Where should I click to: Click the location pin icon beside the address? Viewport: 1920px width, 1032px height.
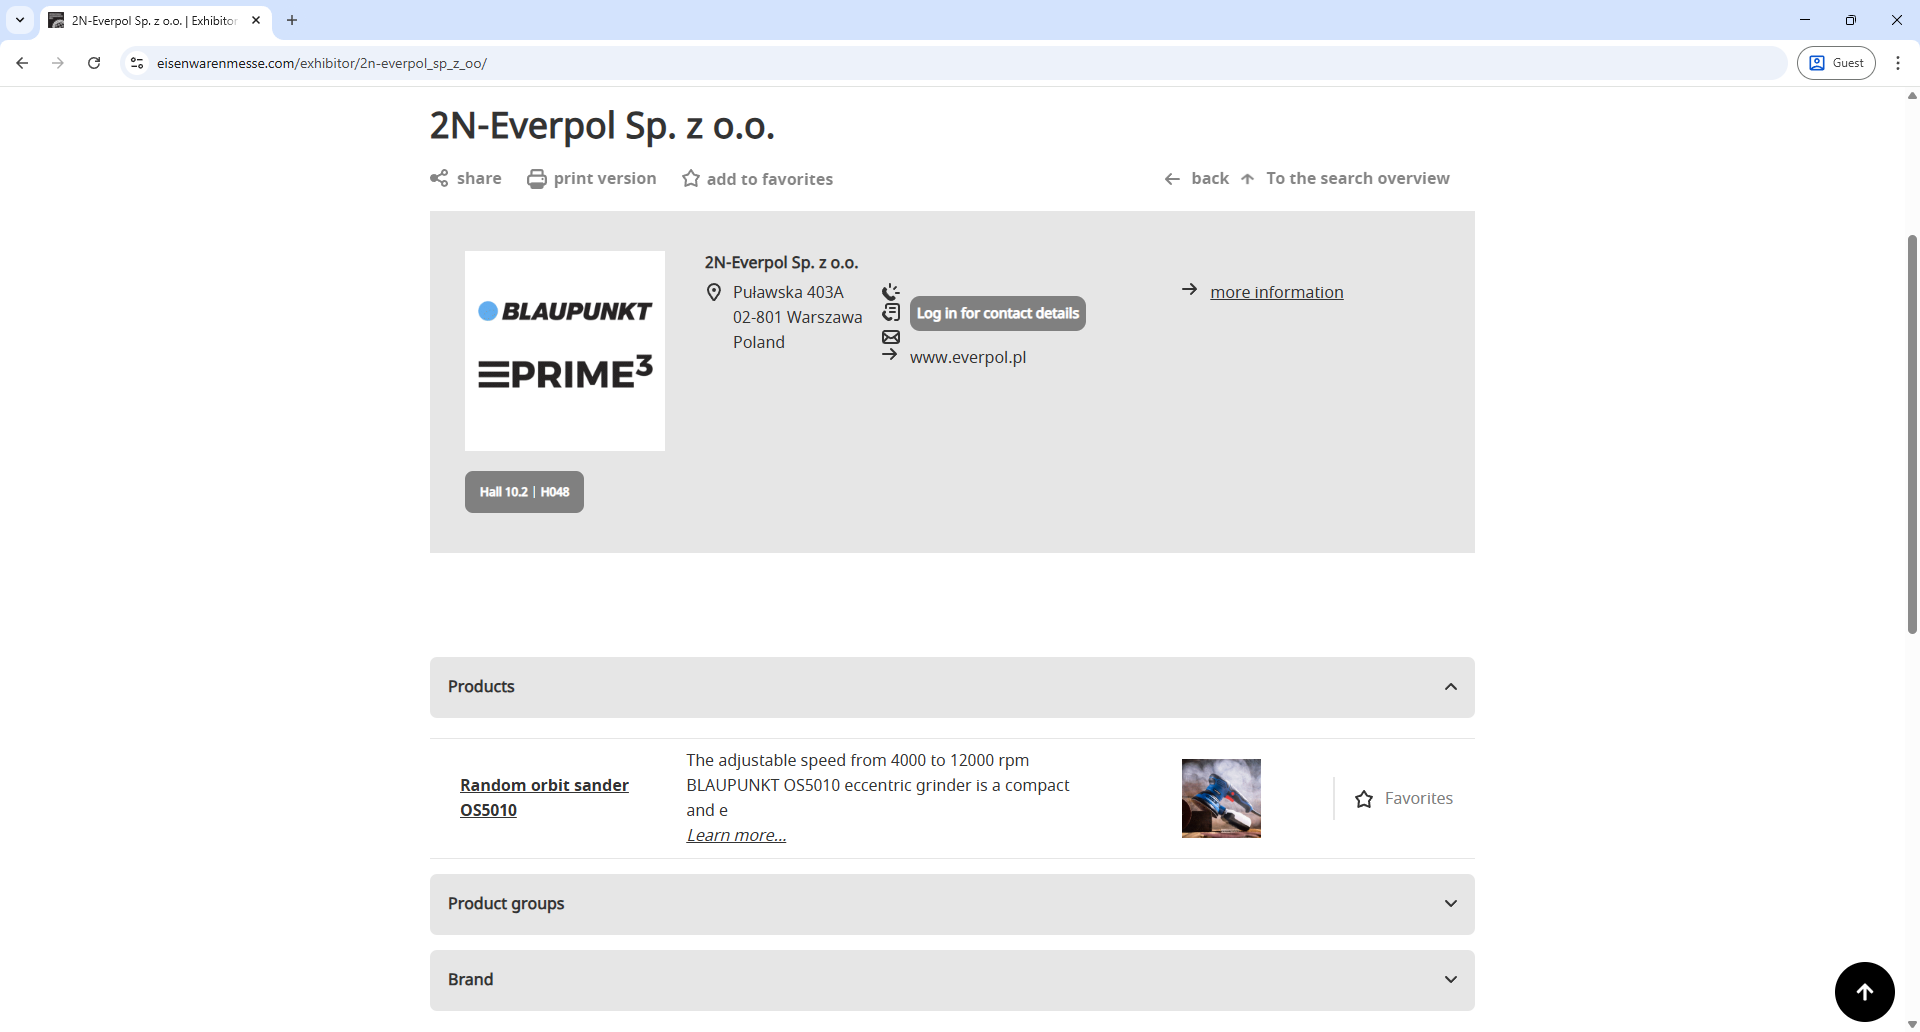[713, 292]
